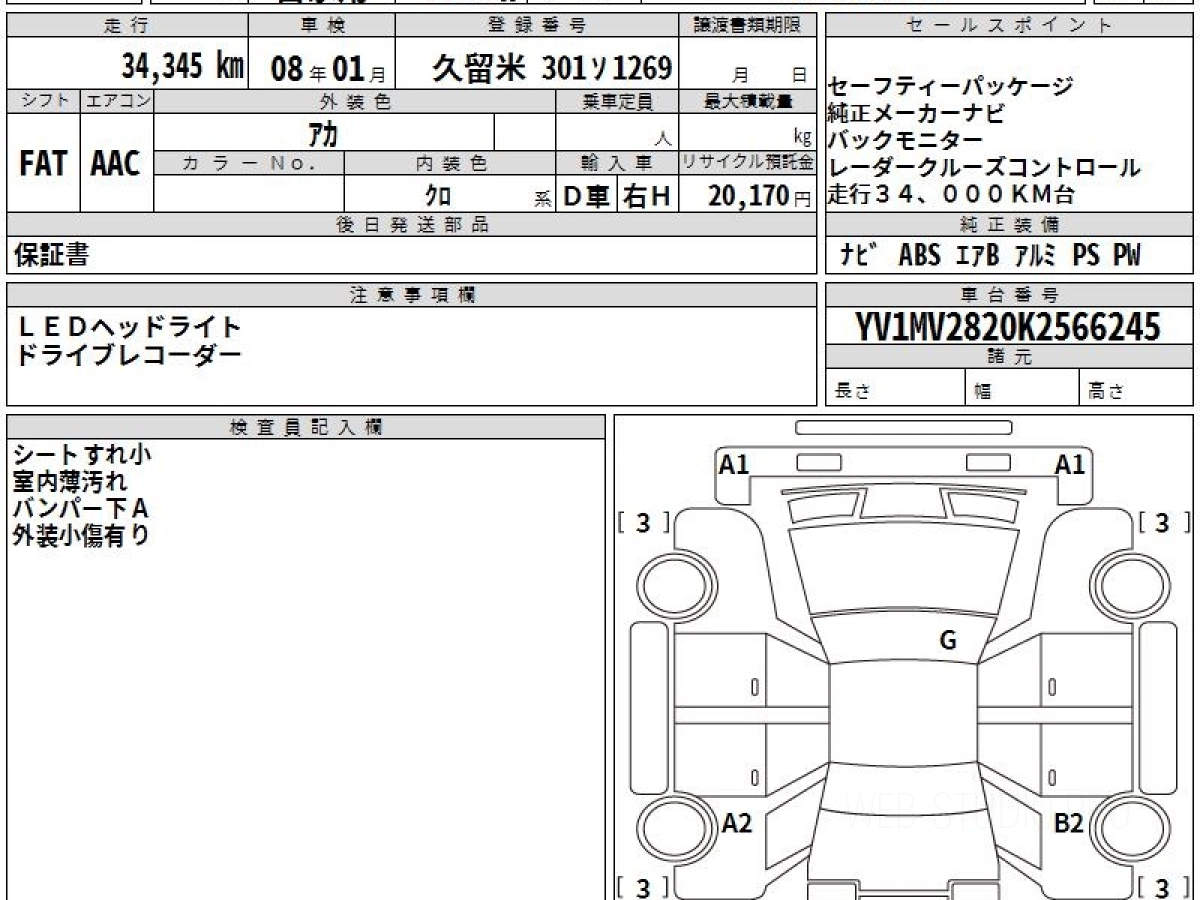The image size is (1200, 900).
Task: Click the カラーNo. label
Action: (248, 163)
